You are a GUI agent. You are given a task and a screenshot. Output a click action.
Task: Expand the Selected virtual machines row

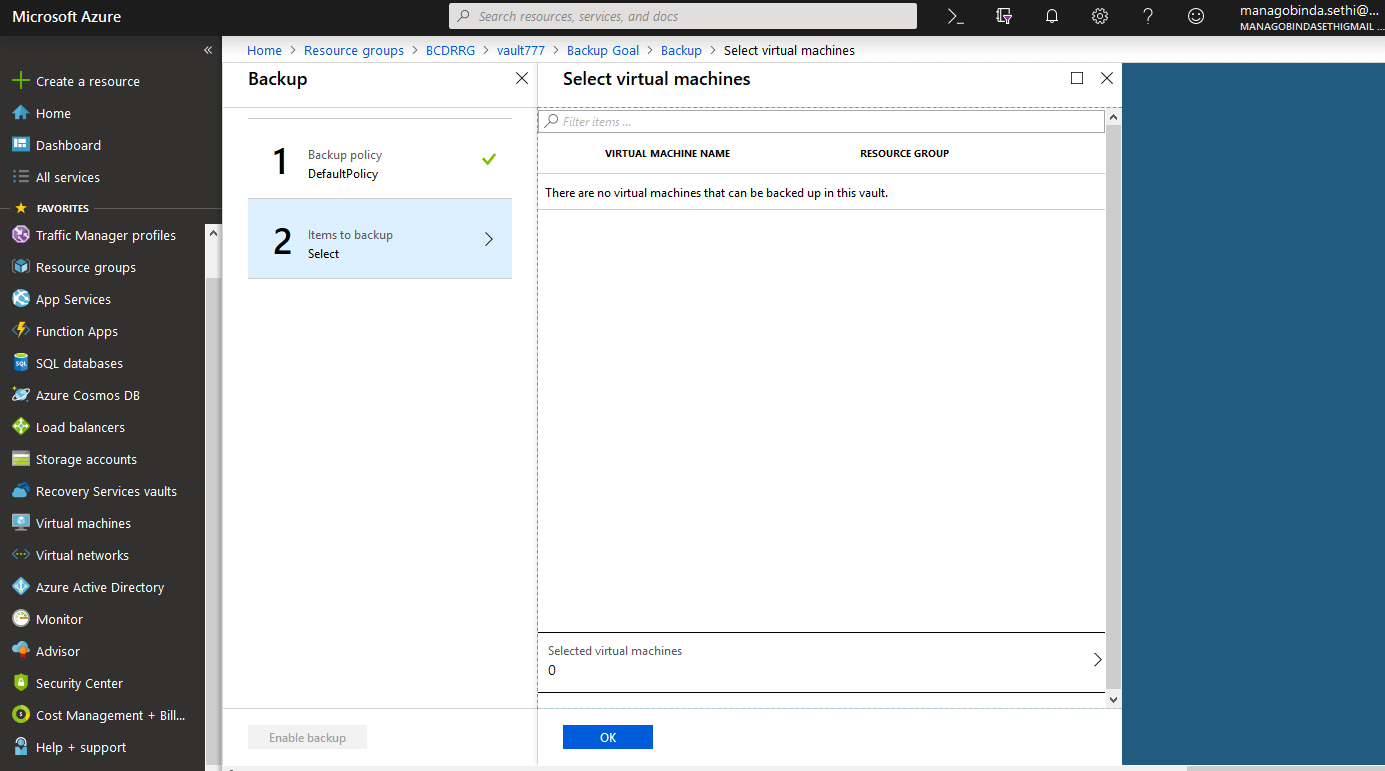tap(822, 661)
